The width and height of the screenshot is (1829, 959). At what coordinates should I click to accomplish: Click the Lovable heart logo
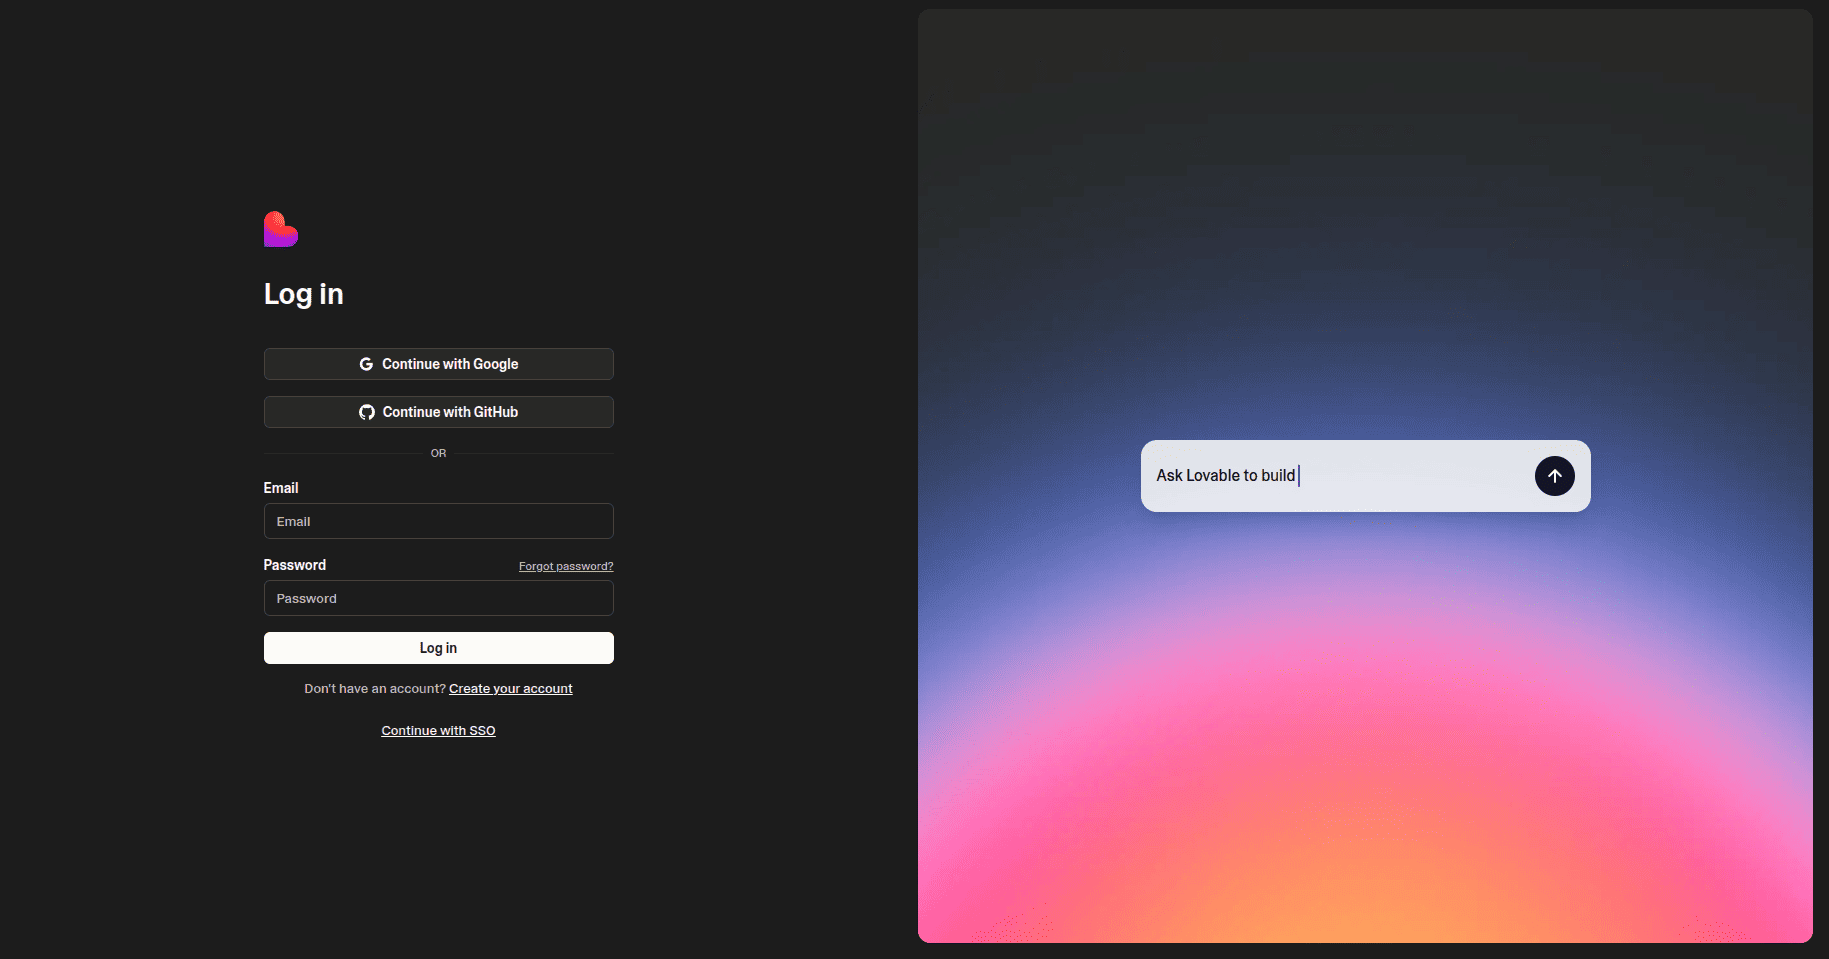click(281, 229)
